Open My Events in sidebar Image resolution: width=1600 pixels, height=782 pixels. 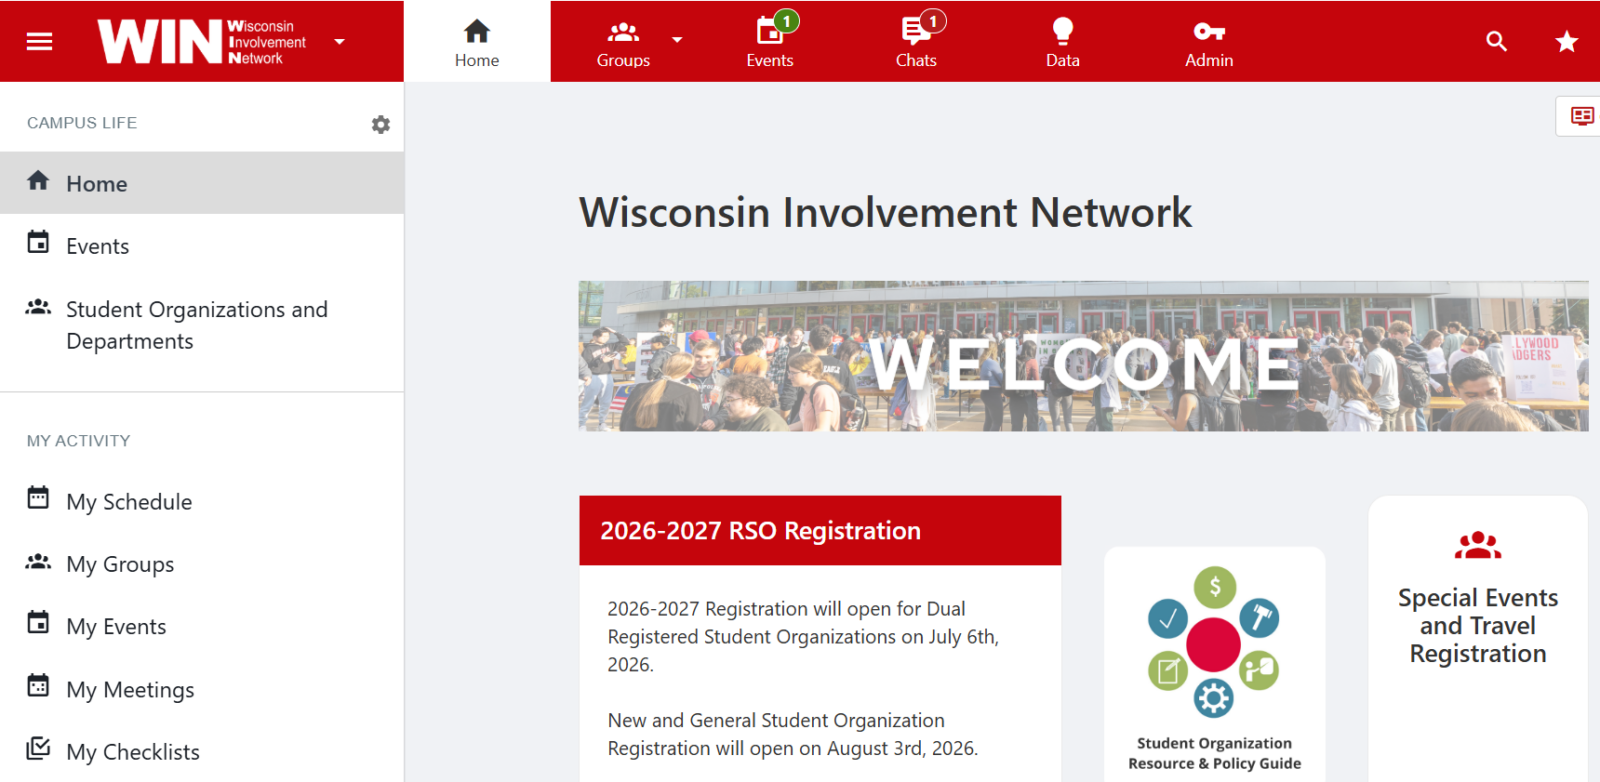(x=202, y=626)
